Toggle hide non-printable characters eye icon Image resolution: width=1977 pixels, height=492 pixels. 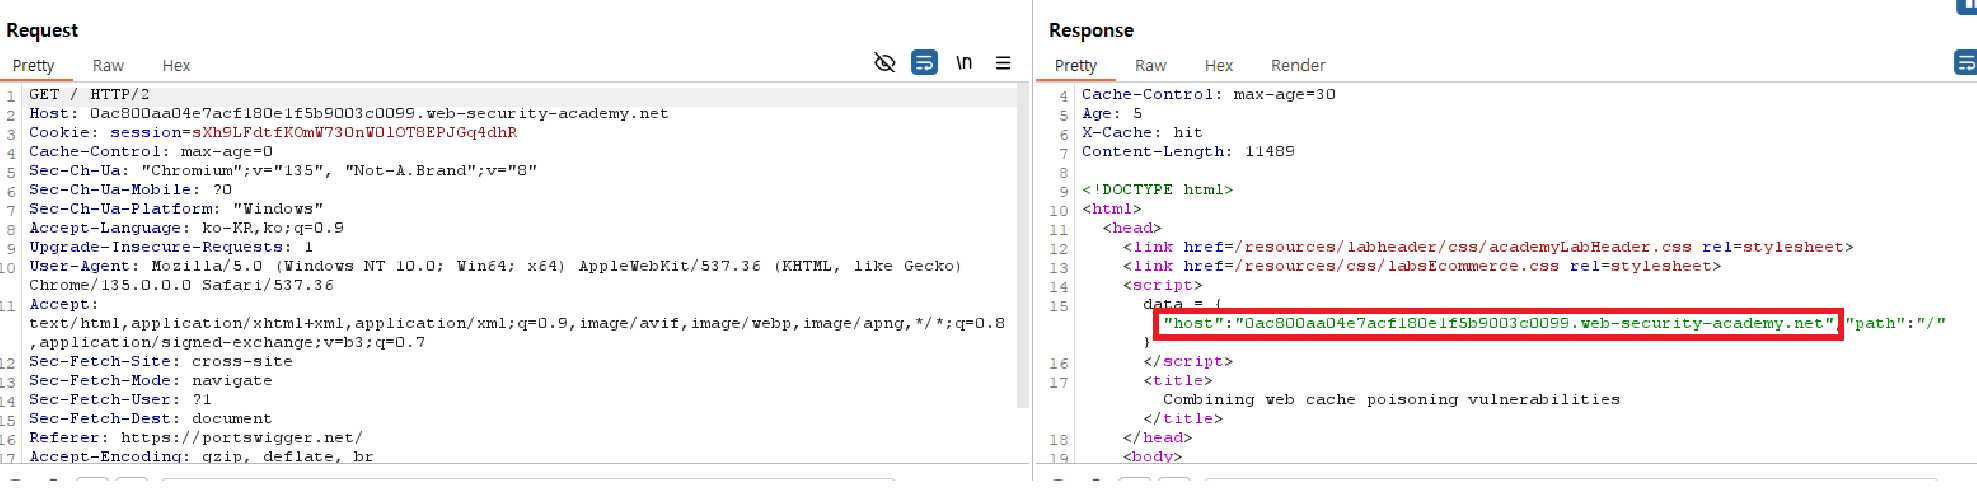(884, 63)
